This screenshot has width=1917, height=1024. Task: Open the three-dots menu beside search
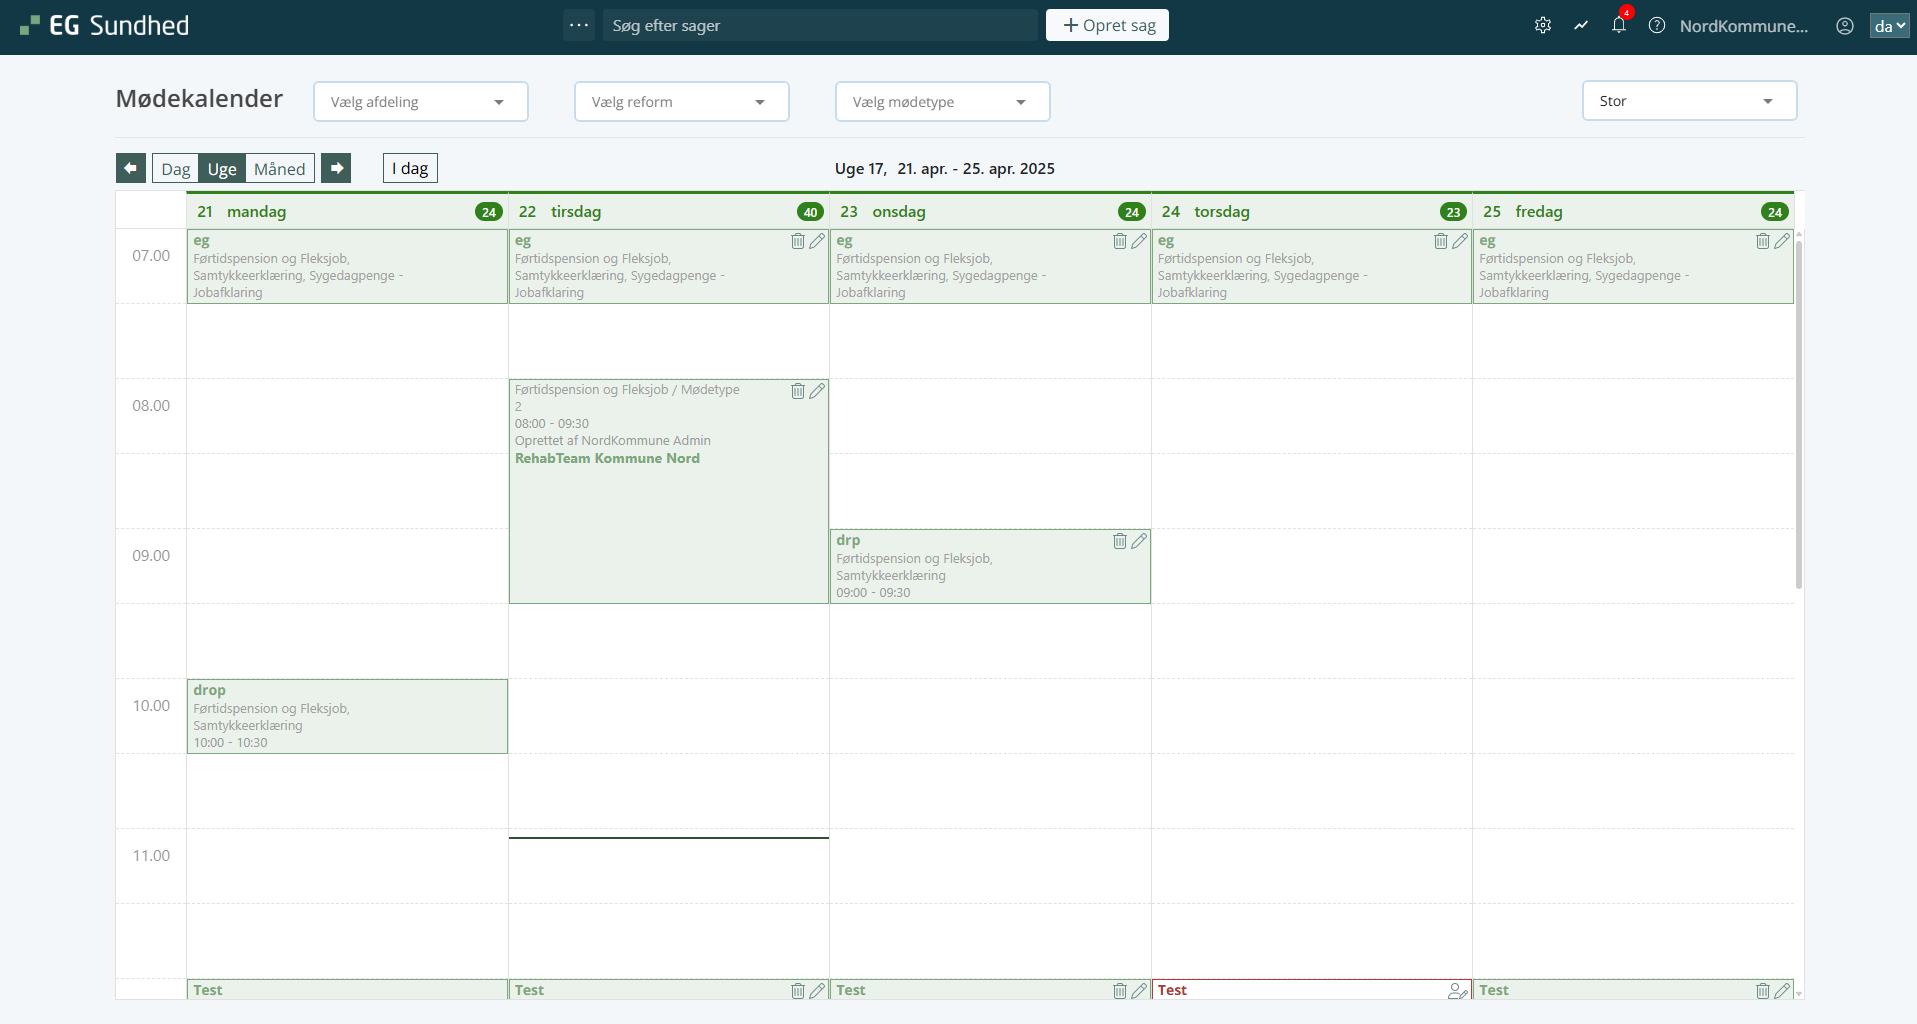pyautogui.click(x=579, y=25)
